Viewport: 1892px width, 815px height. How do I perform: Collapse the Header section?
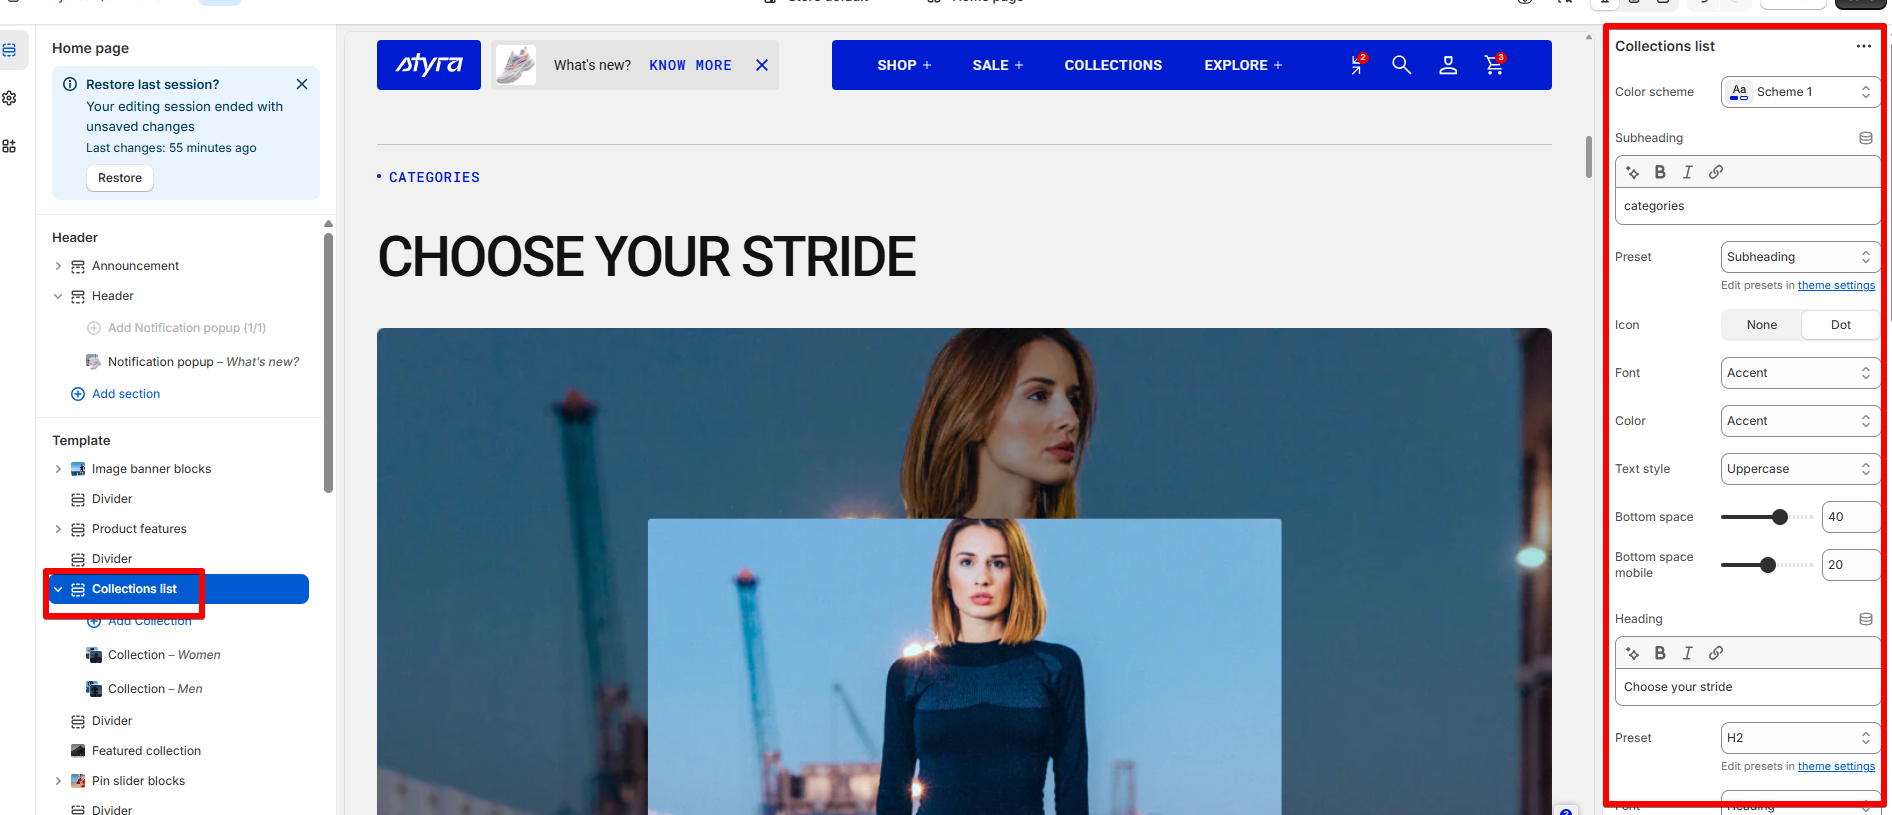tap(58, 296)
